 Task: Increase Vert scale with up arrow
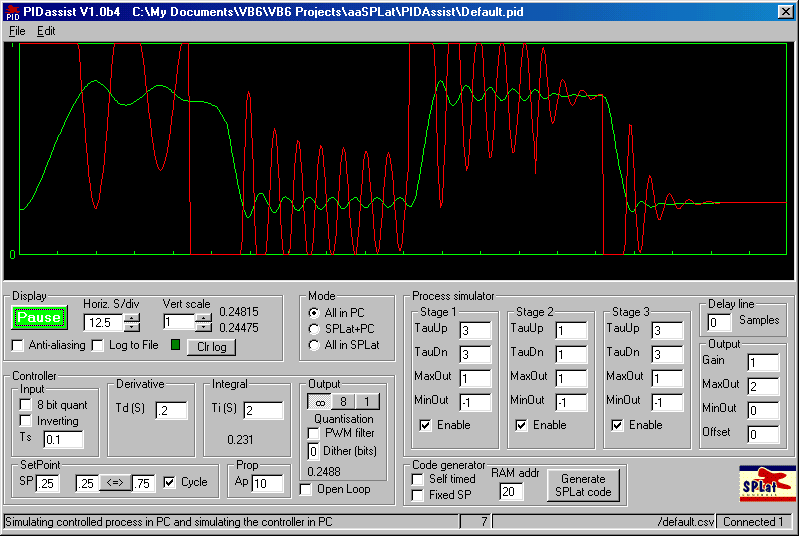click(203, 317)
